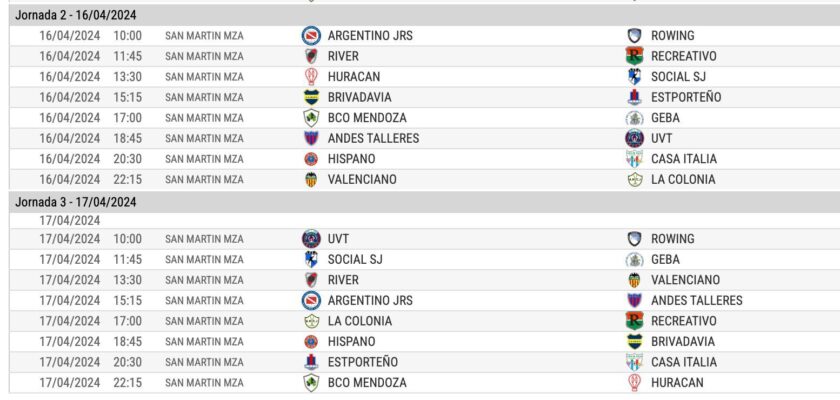Click La Colonia crest in Jornada 3
This screenshot has height=400, width=840.
coord(311,321)
